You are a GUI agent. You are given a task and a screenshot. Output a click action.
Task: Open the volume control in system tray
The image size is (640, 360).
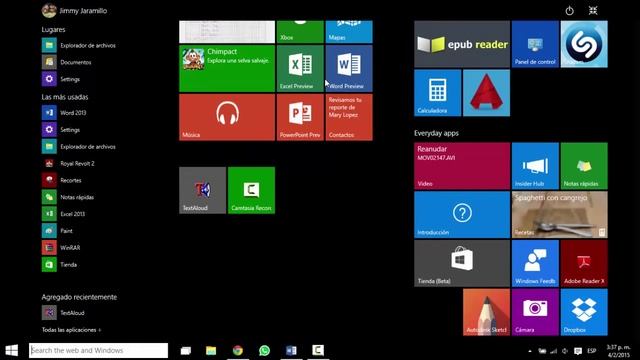point(565,351)
